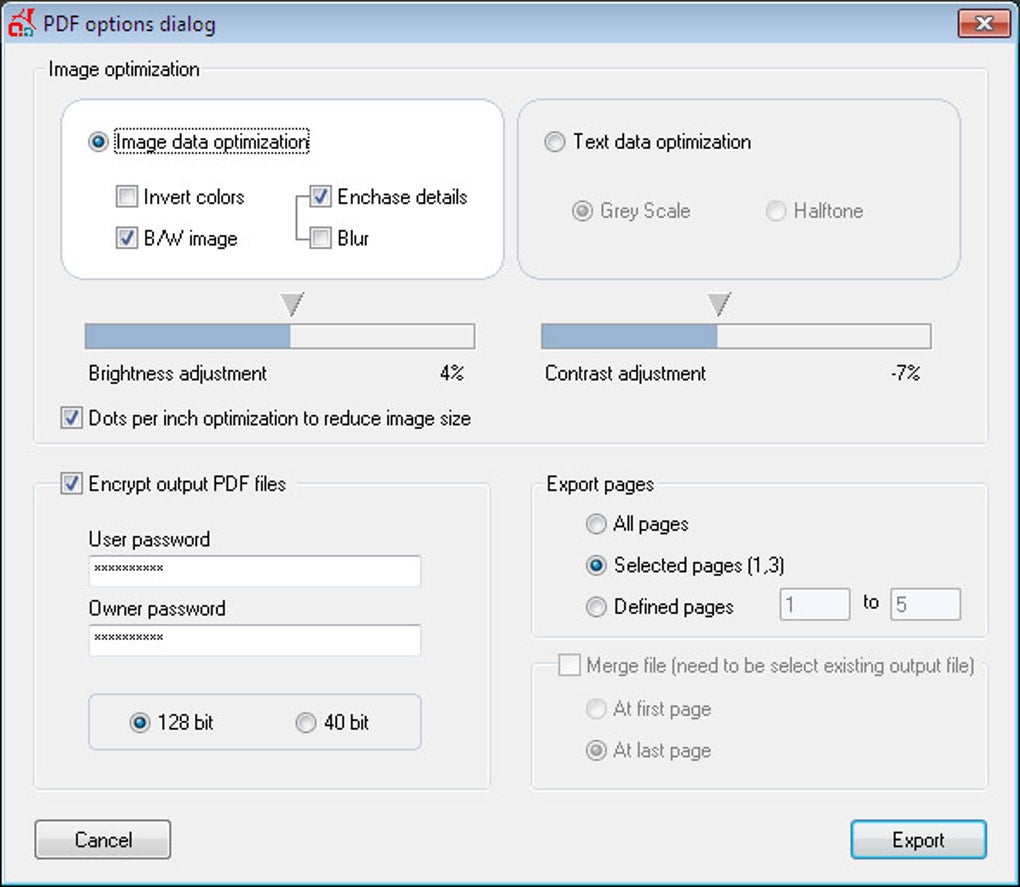Uncheck the B/W image option
The image size is (1020, 887).
pos(127,239)
